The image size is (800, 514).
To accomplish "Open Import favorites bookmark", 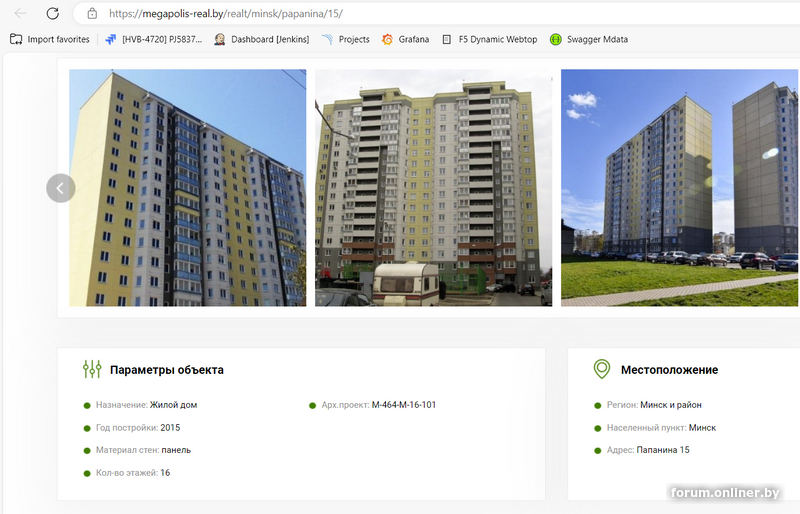I will 49,39.
